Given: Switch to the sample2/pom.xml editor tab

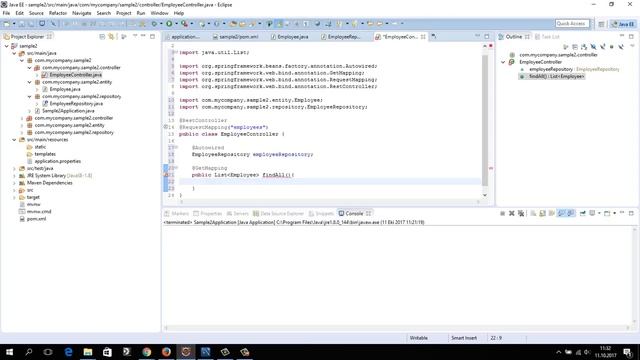Looking at the screenshot, I should [236, 37].
